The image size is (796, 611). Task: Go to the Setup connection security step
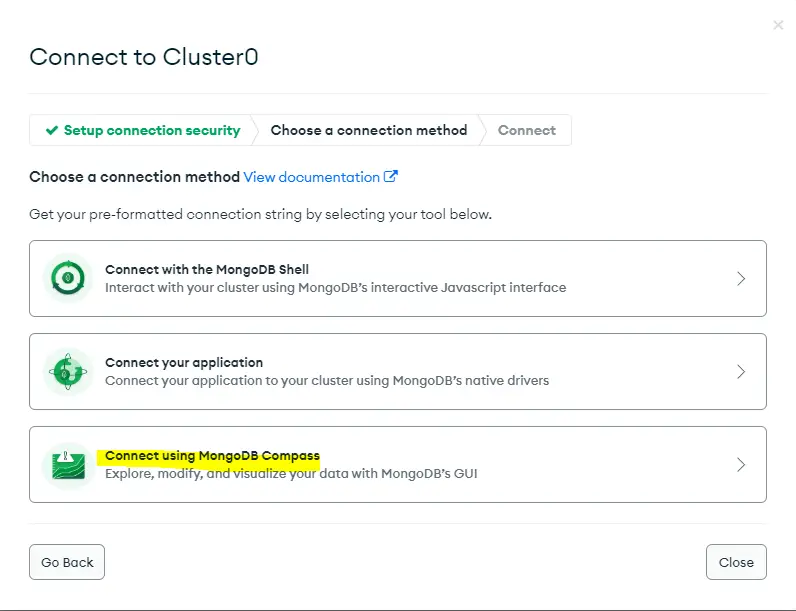click(143, 130)
